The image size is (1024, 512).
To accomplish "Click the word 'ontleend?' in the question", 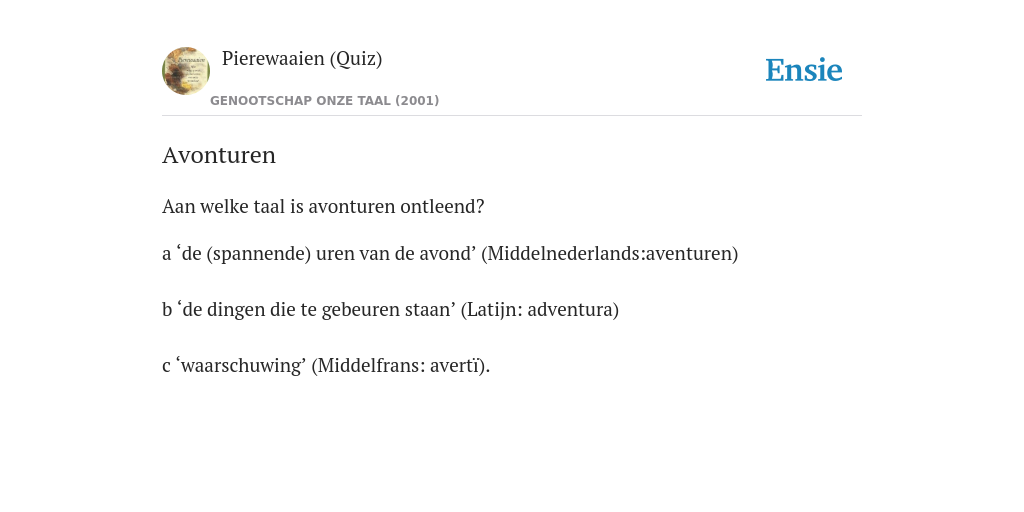I will (442, 206).
